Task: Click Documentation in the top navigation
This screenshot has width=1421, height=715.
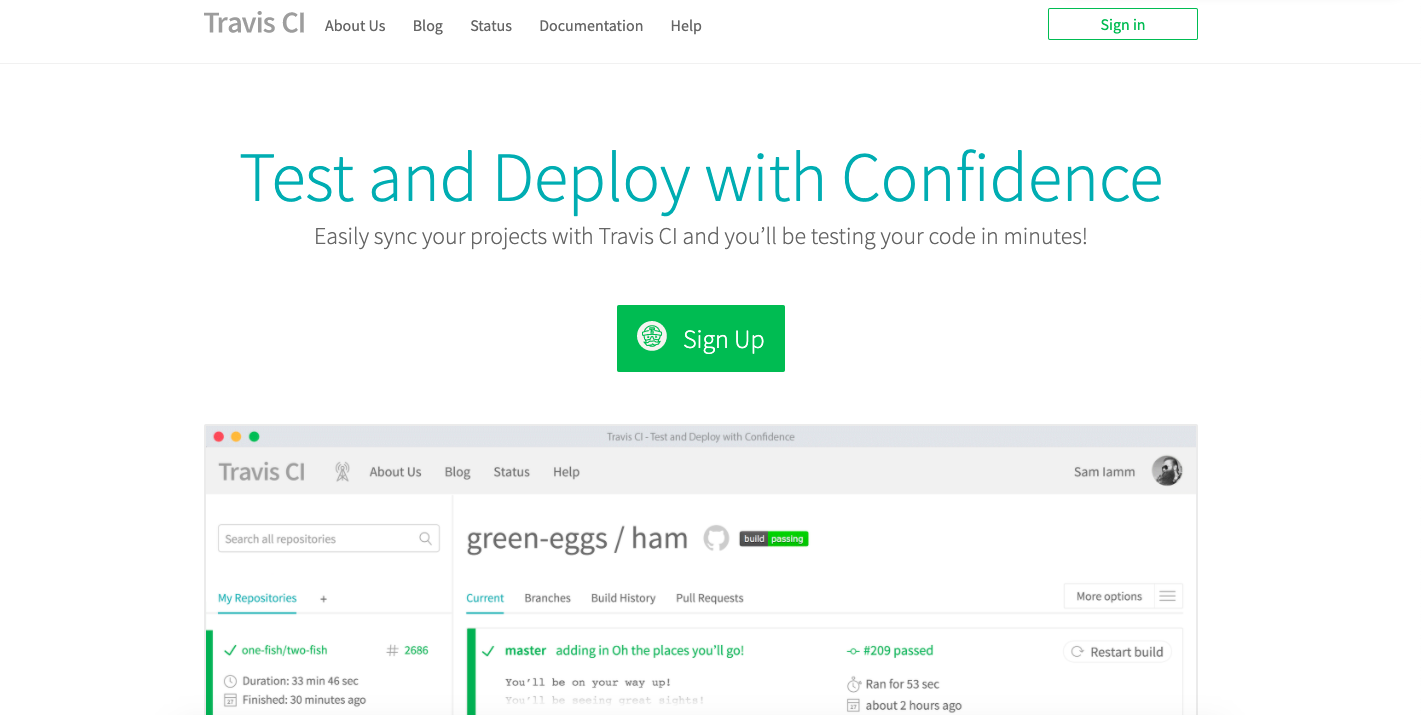Action: tap(590, 25)
